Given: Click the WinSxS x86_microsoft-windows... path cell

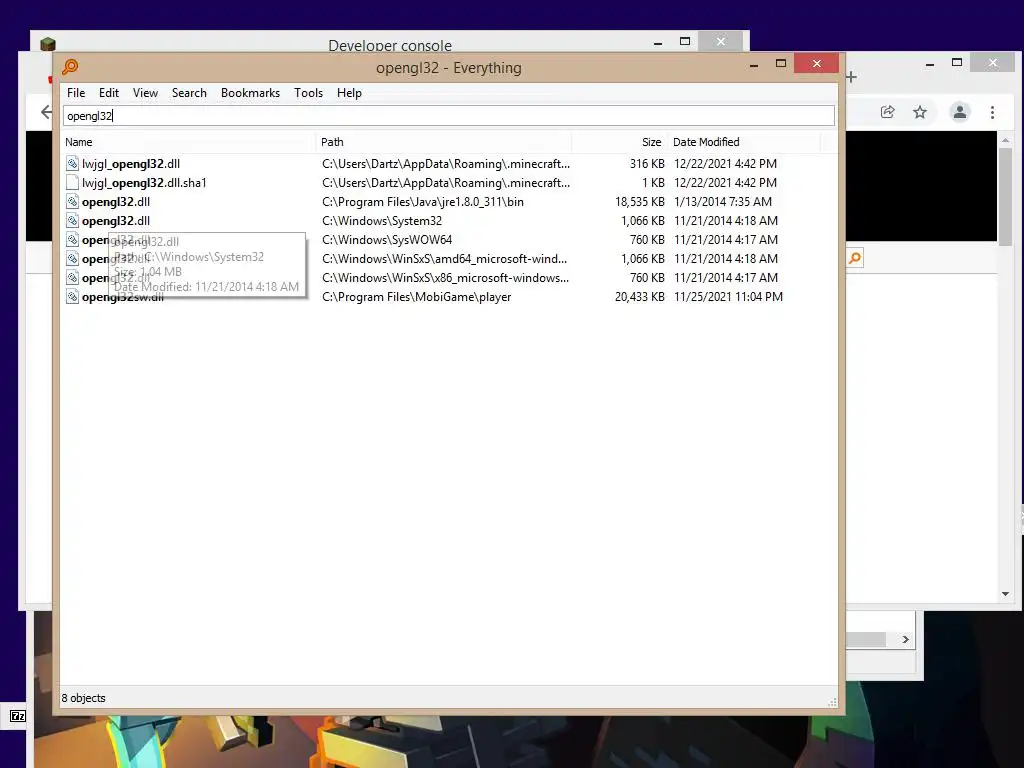Looking at the screenshot, I should [445, 278].
